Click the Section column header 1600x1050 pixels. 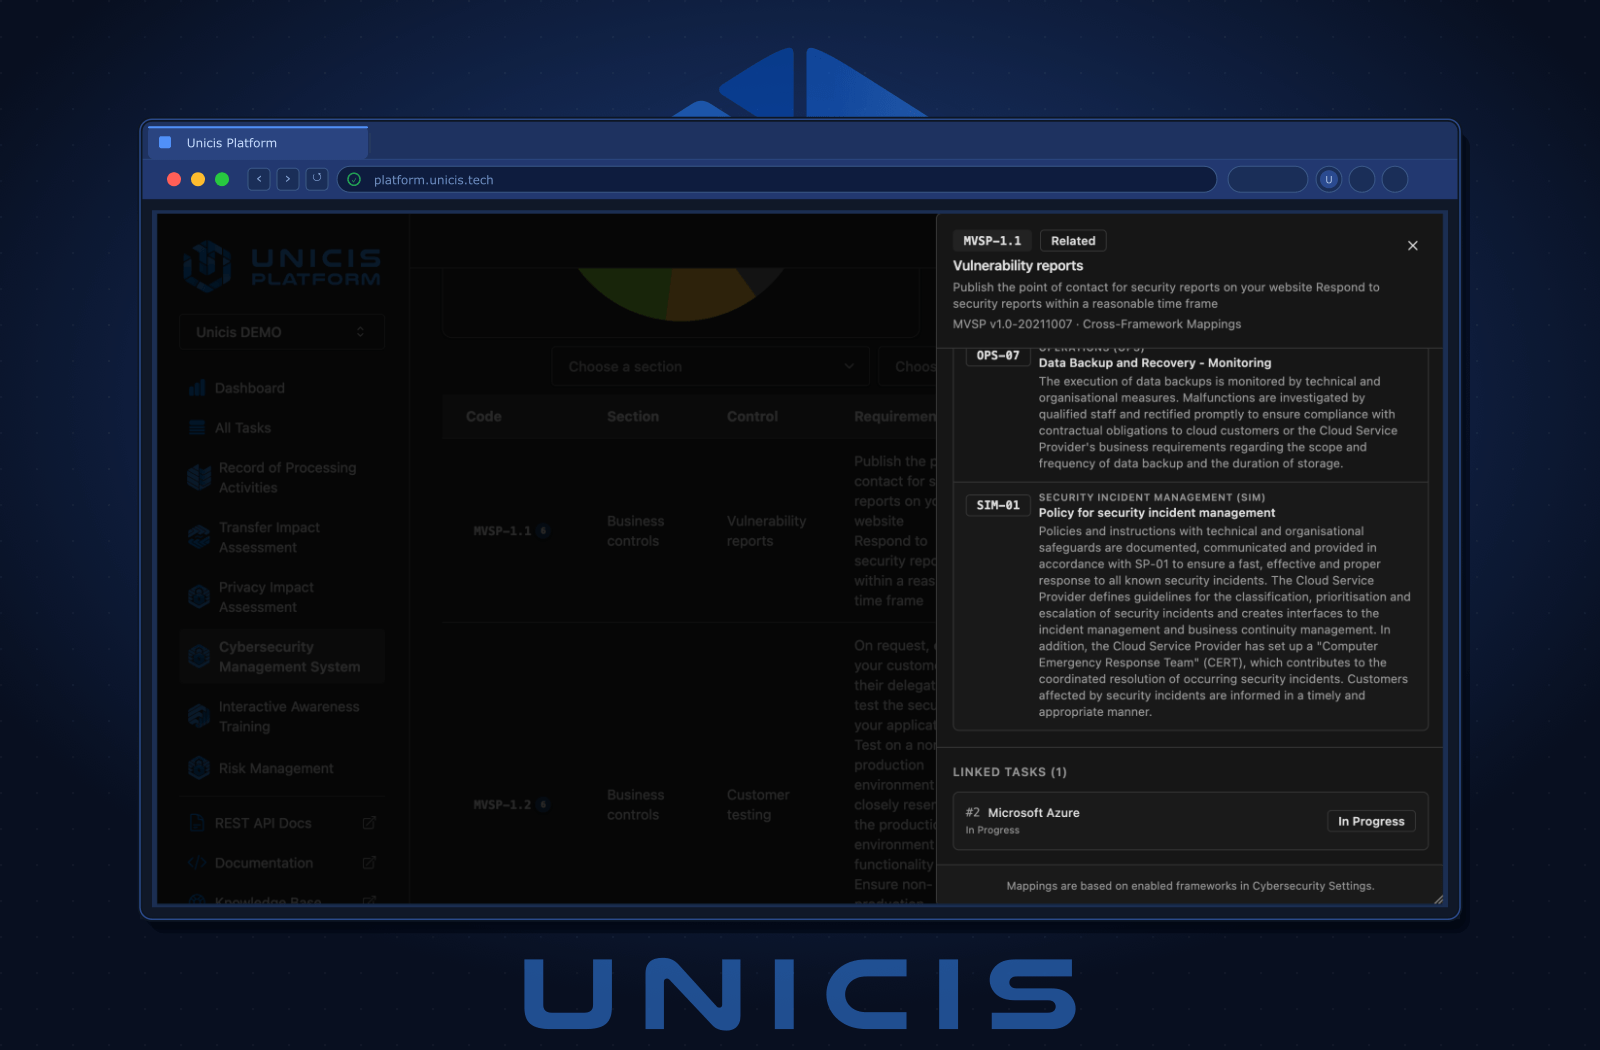tap(633, 416)
